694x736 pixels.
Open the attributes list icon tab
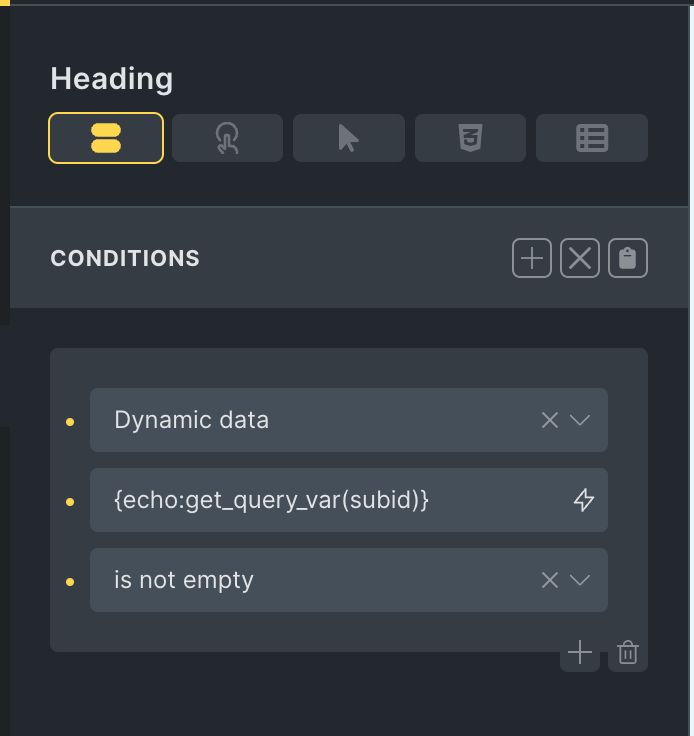[x=591, y=138]
